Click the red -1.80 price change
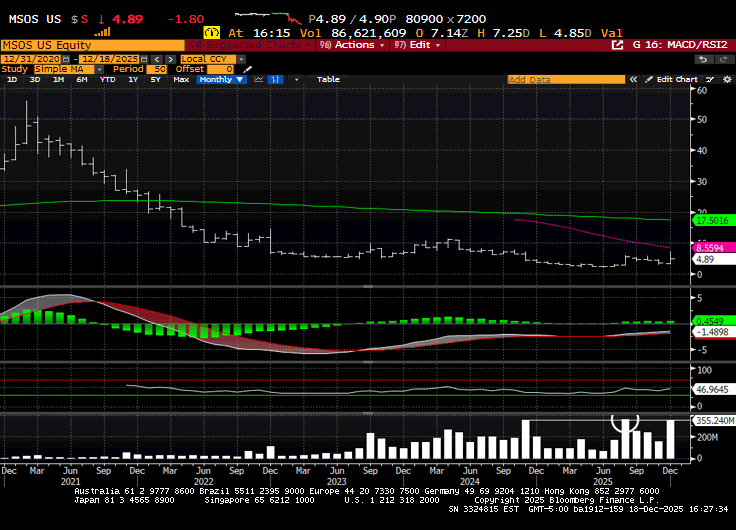Screen dimensions: 736x530 [186, 19]
